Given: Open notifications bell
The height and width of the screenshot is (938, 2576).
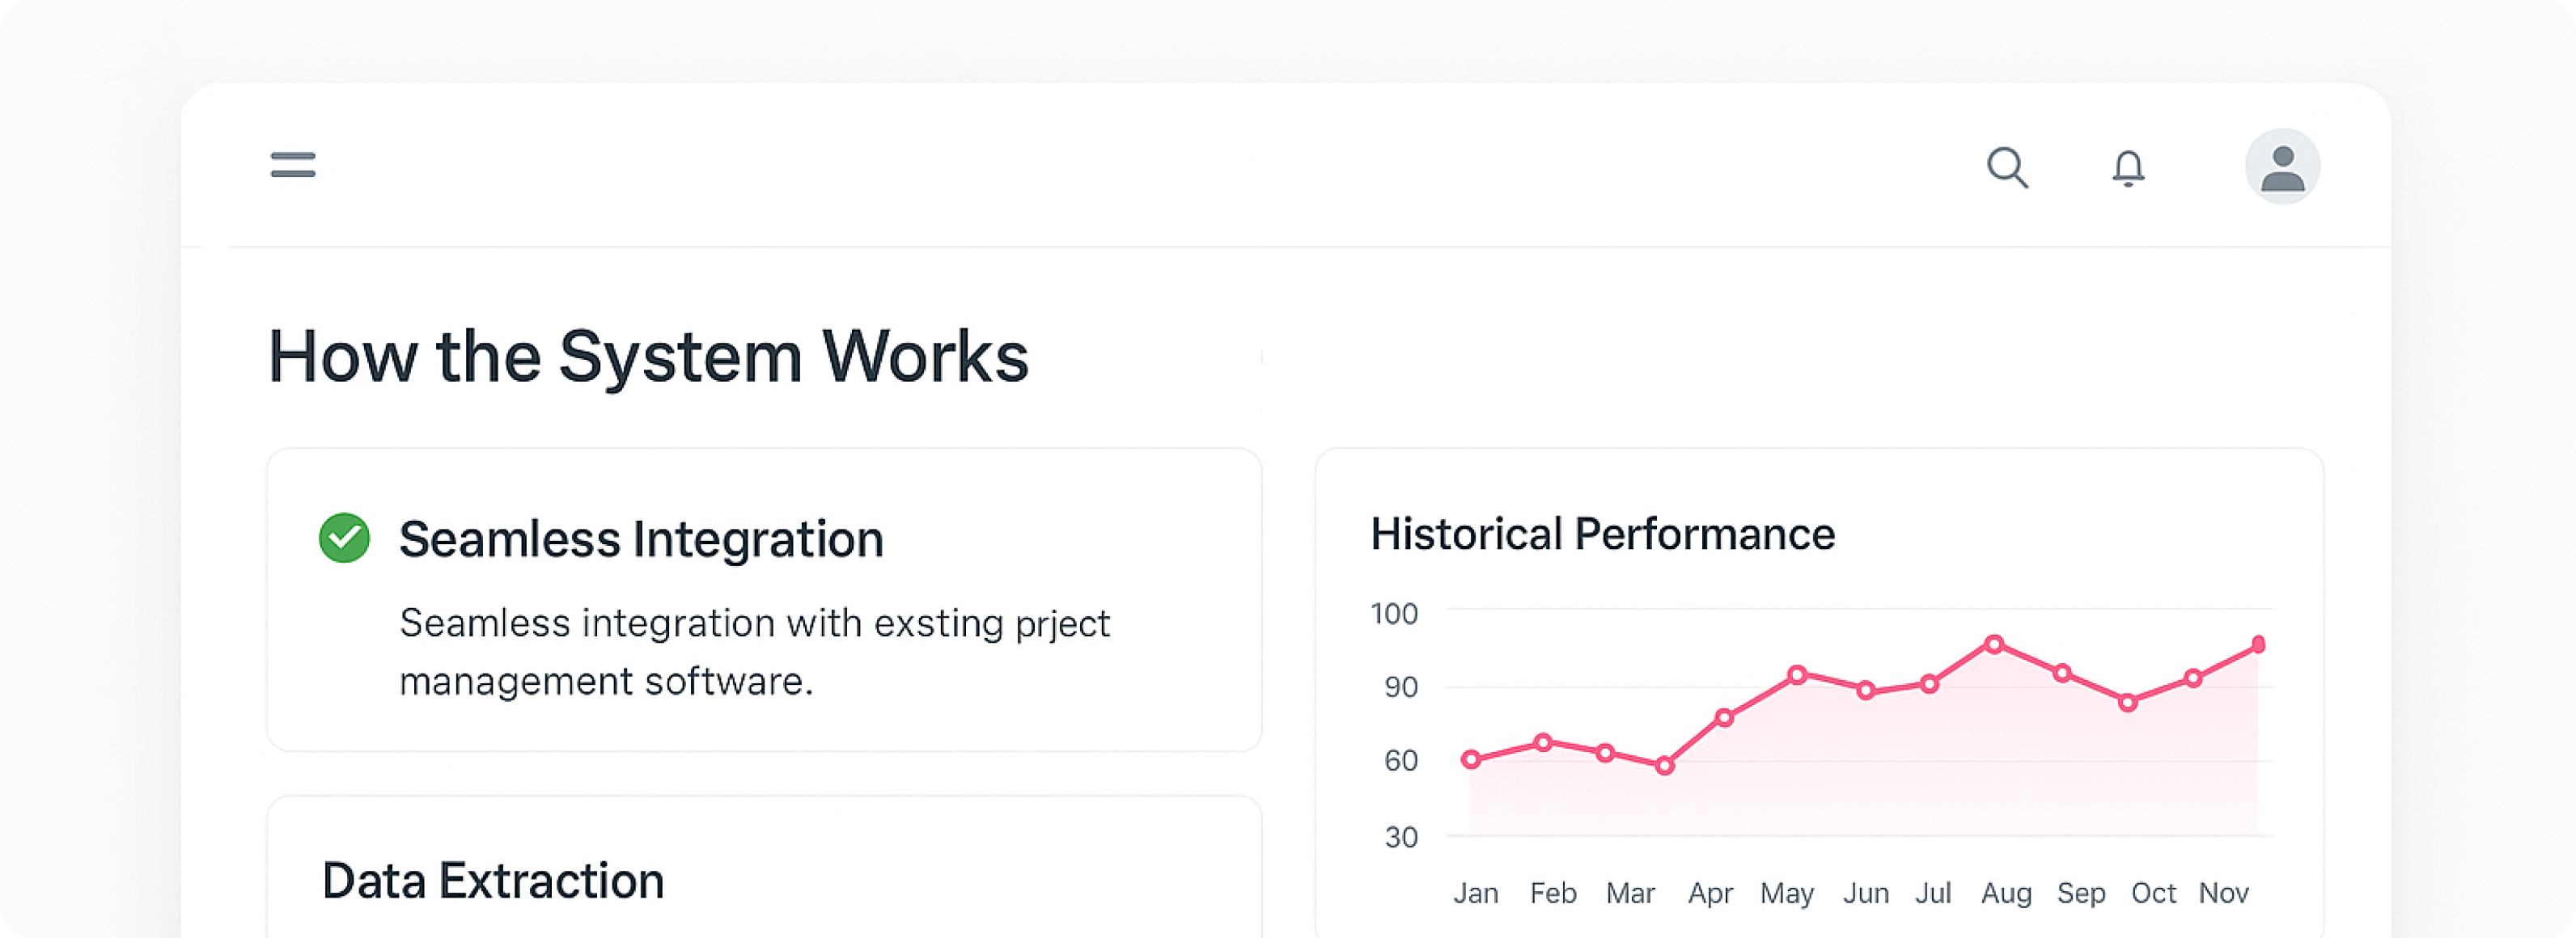Looking at the screenshot, I should pyautogui.click(x=2128, y=168).
